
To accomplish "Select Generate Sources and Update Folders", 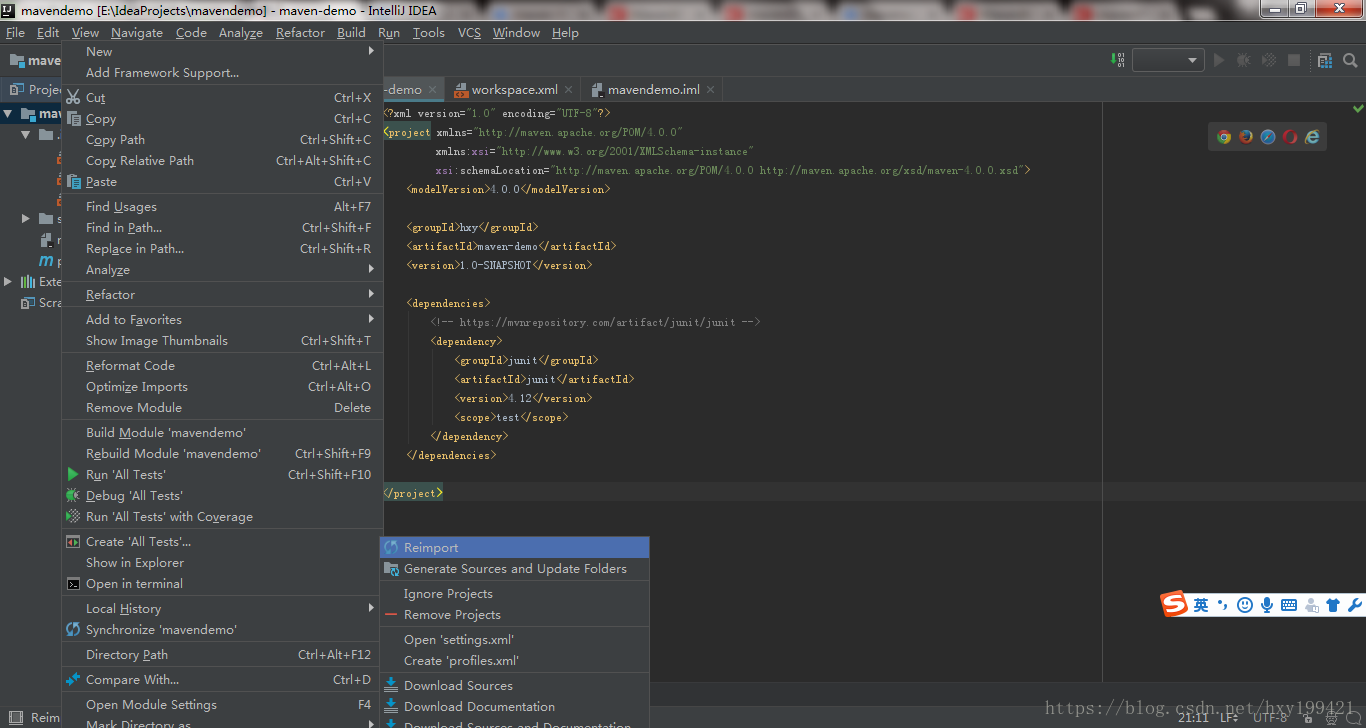I will point(515,569).
